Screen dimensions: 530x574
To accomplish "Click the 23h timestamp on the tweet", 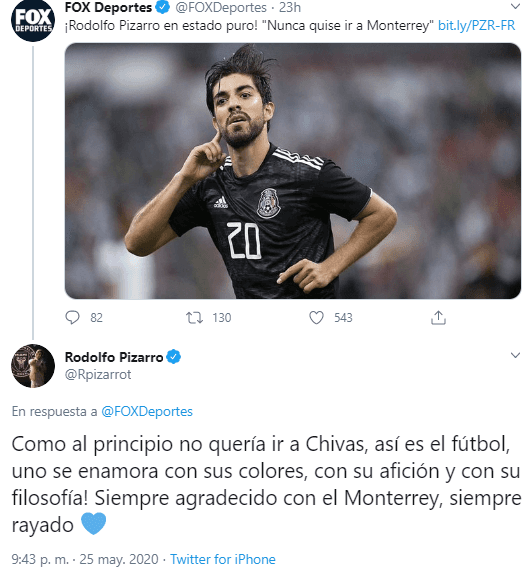I will (290, 7).
